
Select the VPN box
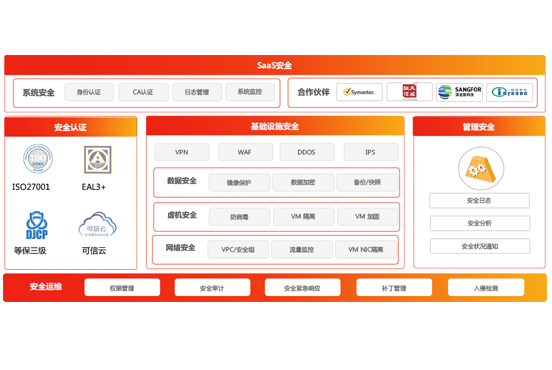click(182, 152)
